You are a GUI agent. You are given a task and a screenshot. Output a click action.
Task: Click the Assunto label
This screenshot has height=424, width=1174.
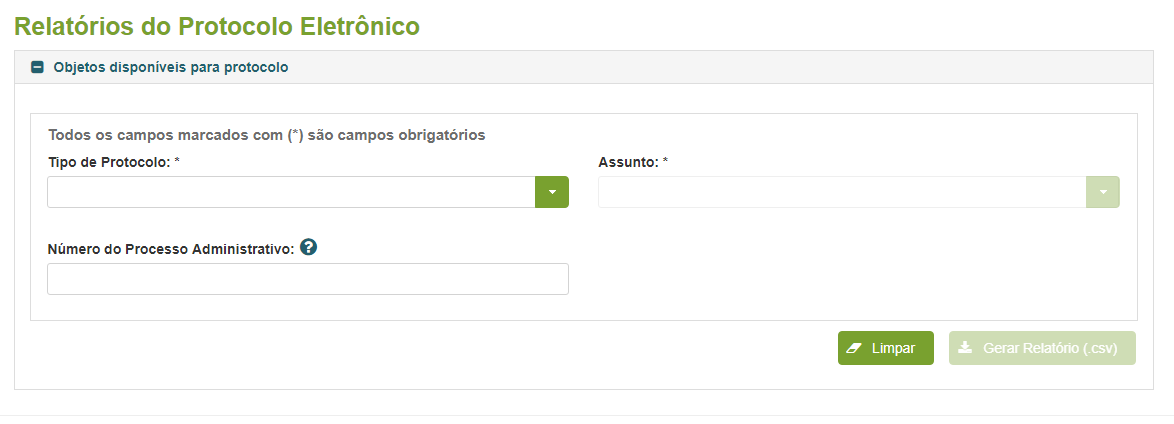628,162
